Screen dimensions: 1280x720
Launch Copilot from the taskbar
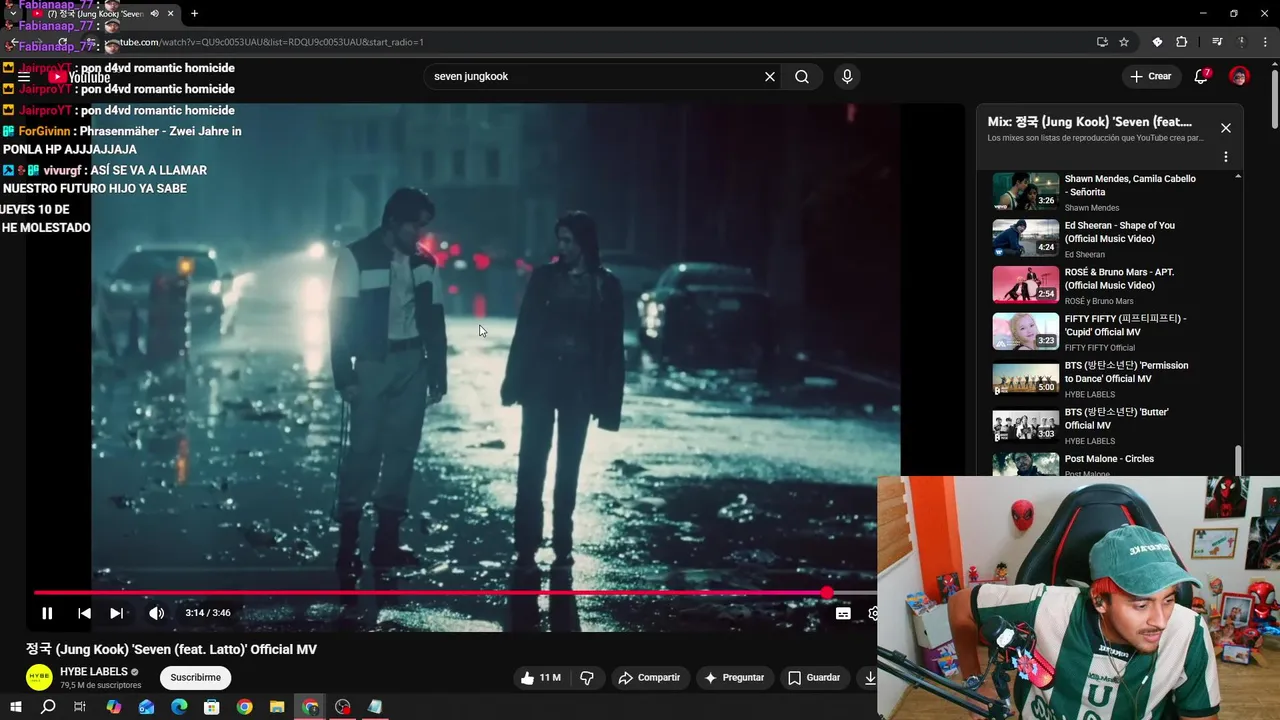pyautogui.click(x=113, y=707)
